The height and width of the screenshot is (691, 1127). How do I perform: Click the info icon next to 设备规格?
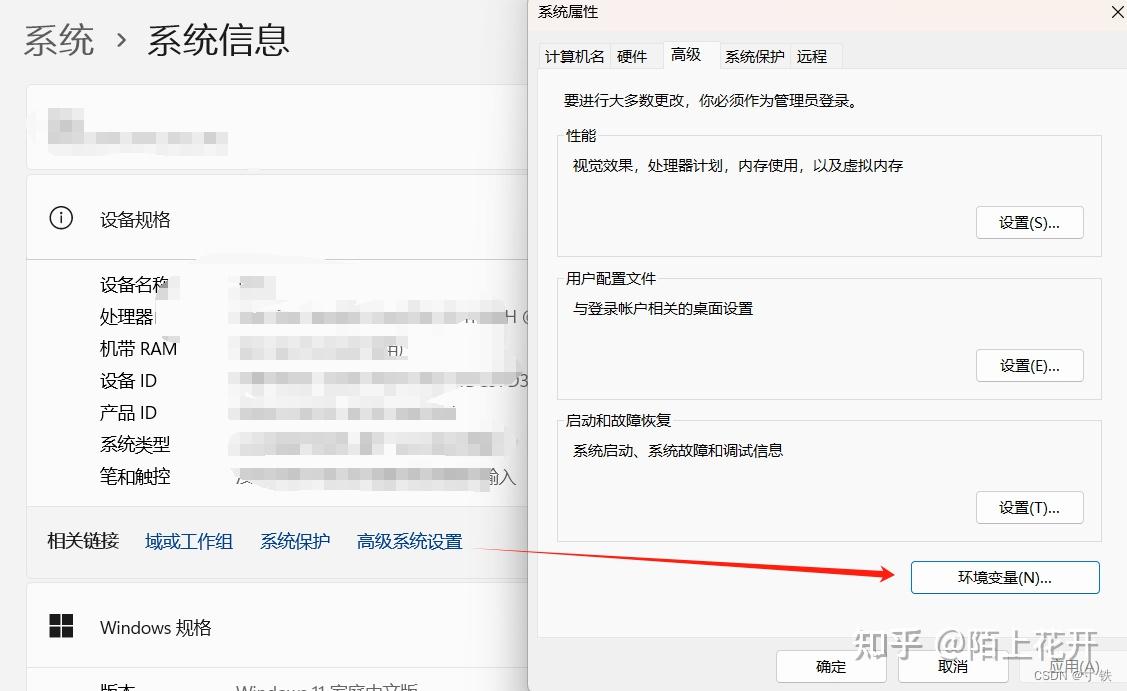(61, 219)
